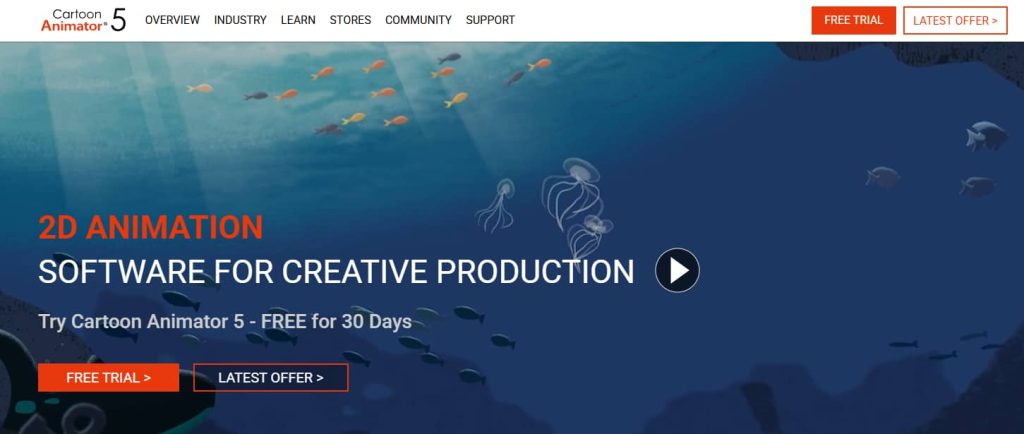Click the large gray fish at upper right
Image resolution: width=1024 pixels, height=434 pixels.
[987, 135]
